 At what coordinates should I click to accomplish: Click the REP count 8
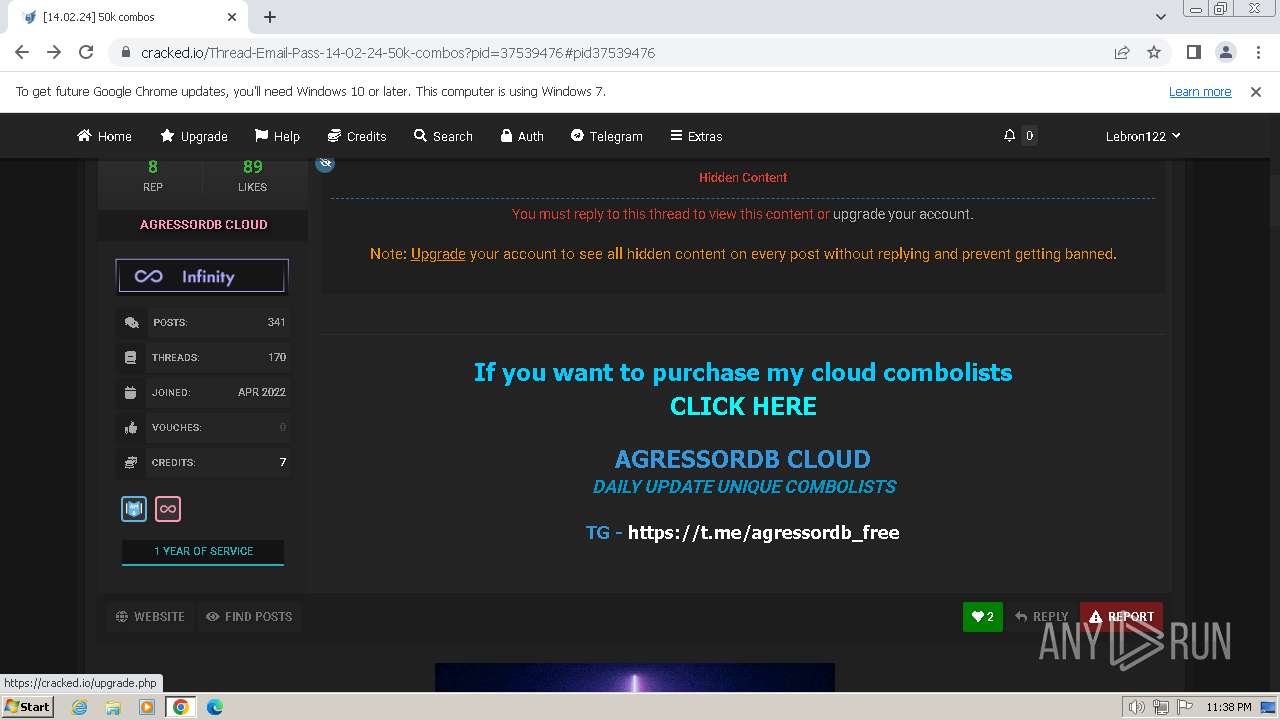pyautogui.click(x=153, y=167)
